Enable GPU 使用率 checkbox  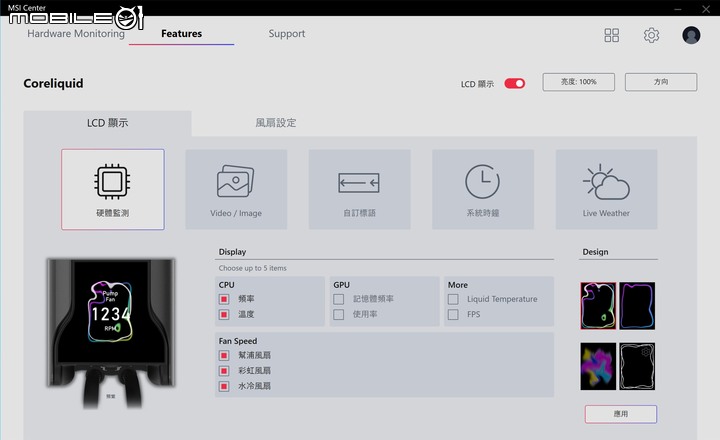click(338, 315)
